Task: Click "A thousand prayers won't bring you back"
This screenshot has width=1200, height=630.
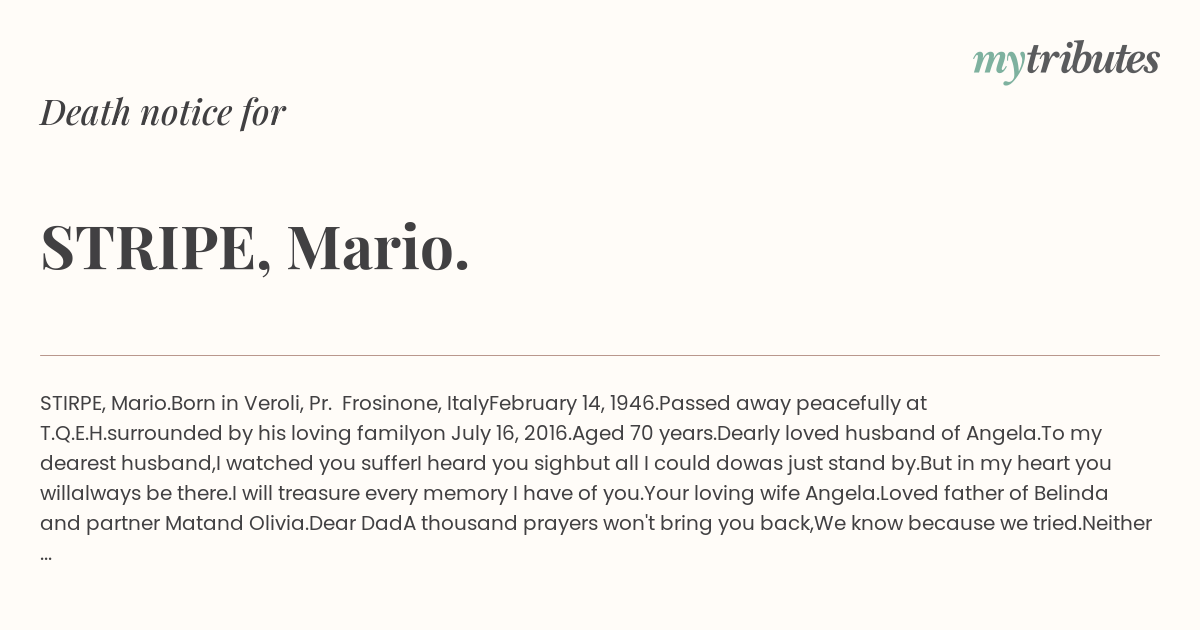Action: click(x=609, y=523)
